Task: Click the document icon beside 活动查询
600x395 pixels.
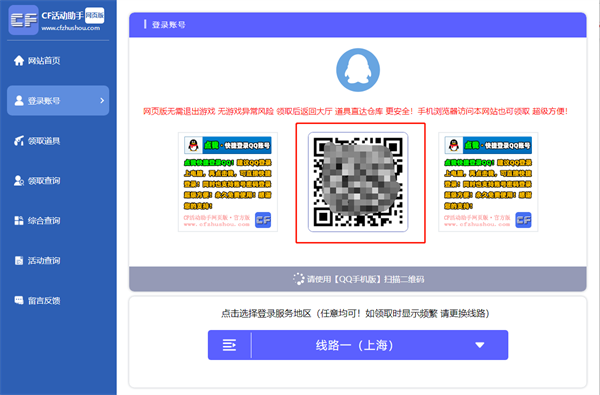Action: 19,261
